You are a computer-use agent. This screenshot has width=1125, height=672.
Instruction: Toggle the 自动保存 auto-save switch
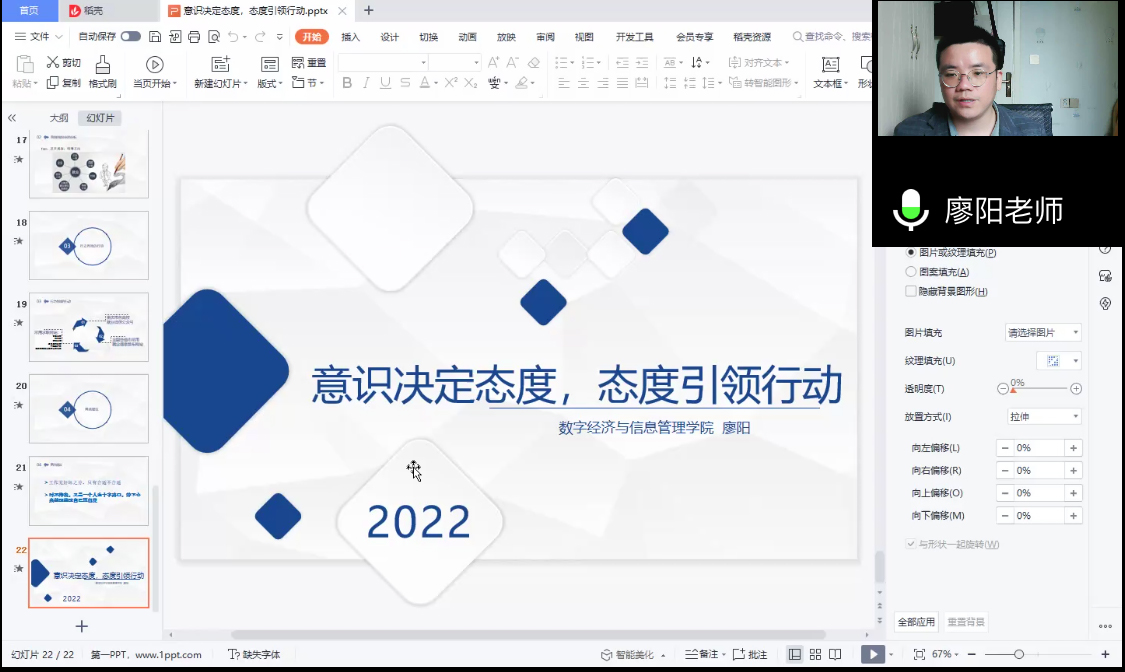(x=131, y=37)
